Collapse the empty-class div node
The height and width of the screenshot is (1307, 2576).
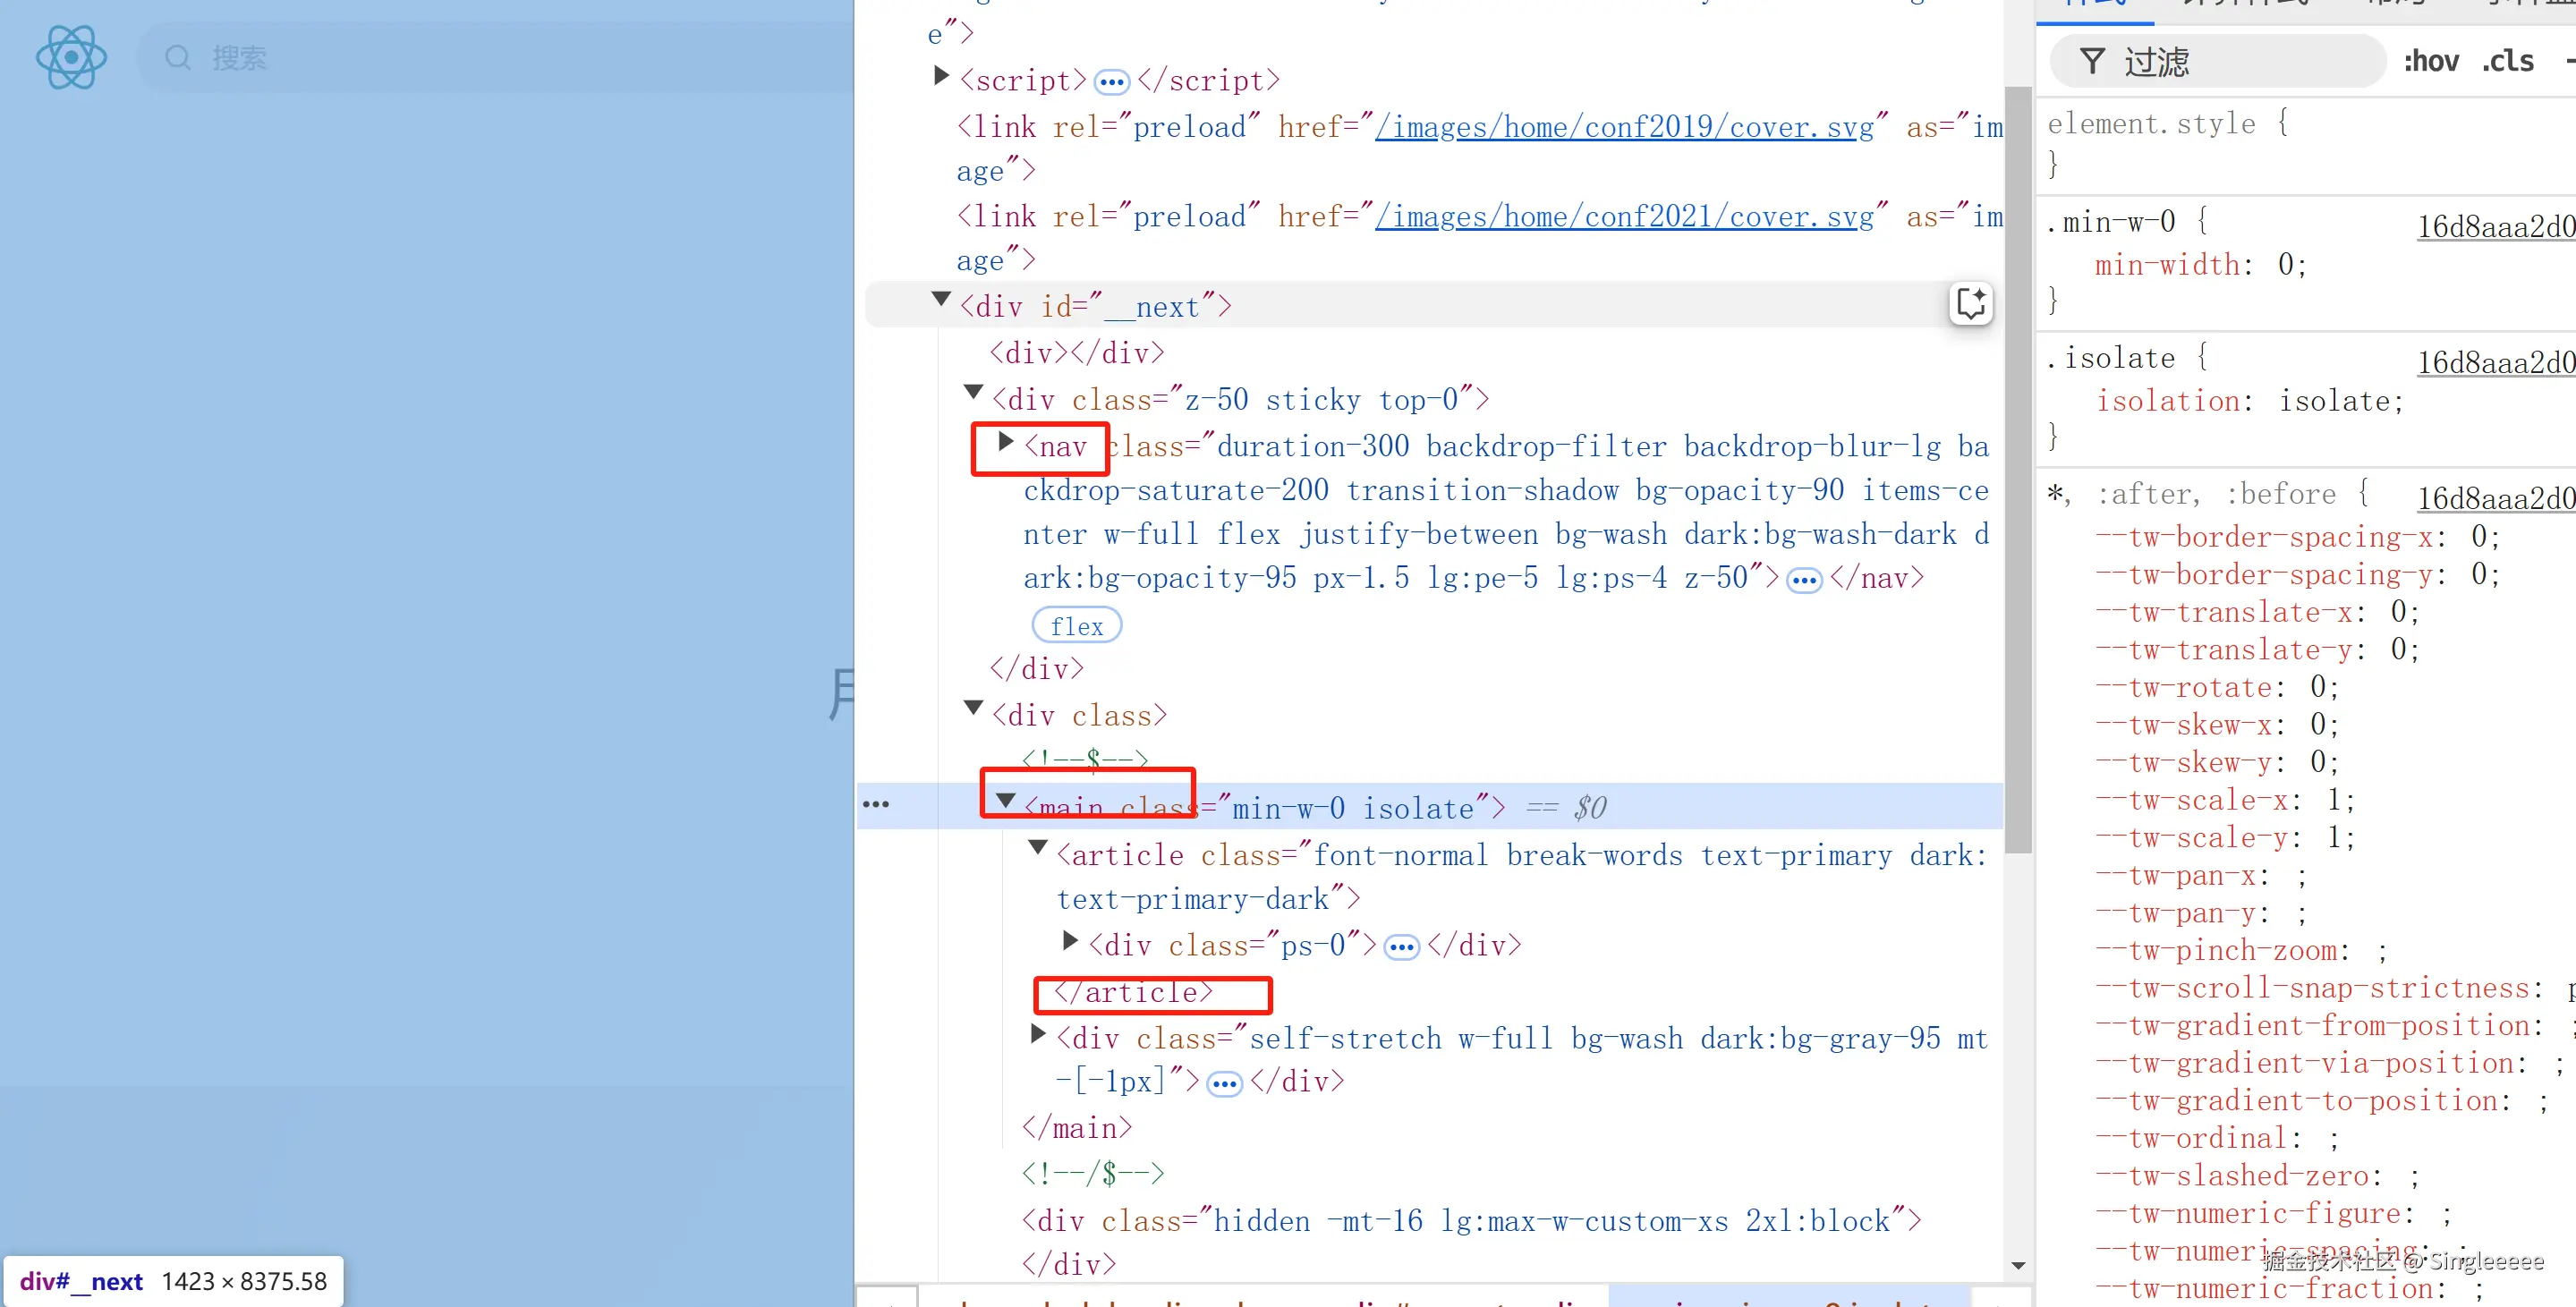point(973,708)
